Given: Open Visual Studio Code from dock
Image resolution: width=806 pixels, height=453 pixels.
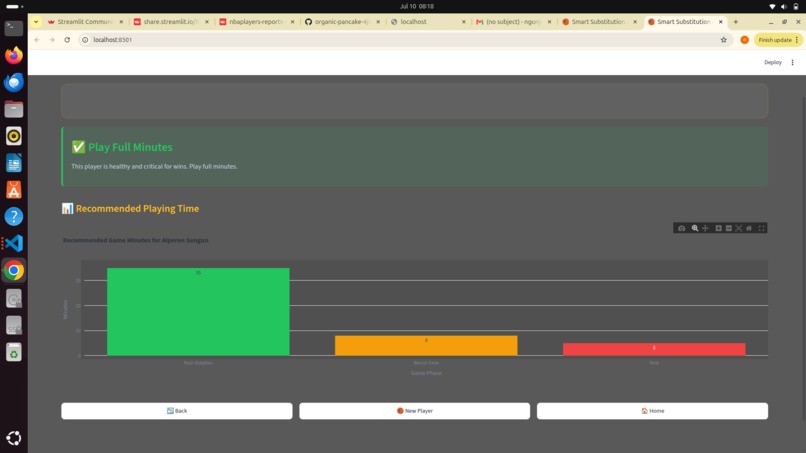Looking at the screenshot, I should [x=14, y=243].
